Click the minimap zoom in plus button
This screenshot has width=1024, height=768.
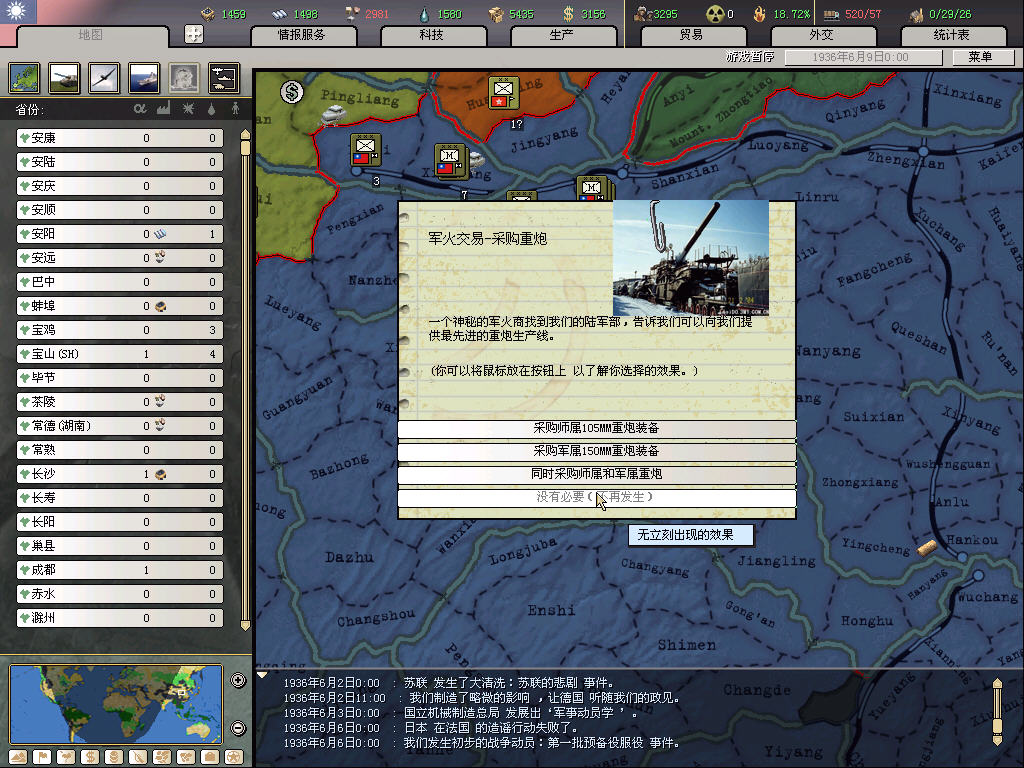[238, 681]
